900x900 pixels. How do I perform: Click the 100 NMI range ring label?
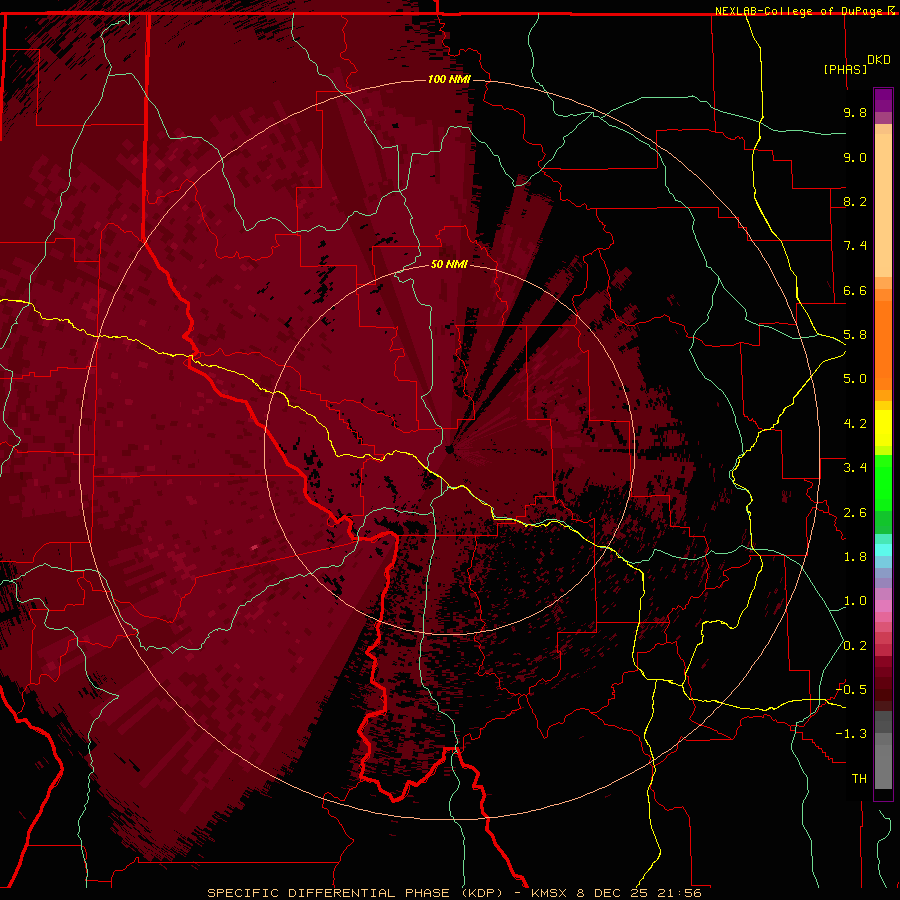tap(449, 79)
